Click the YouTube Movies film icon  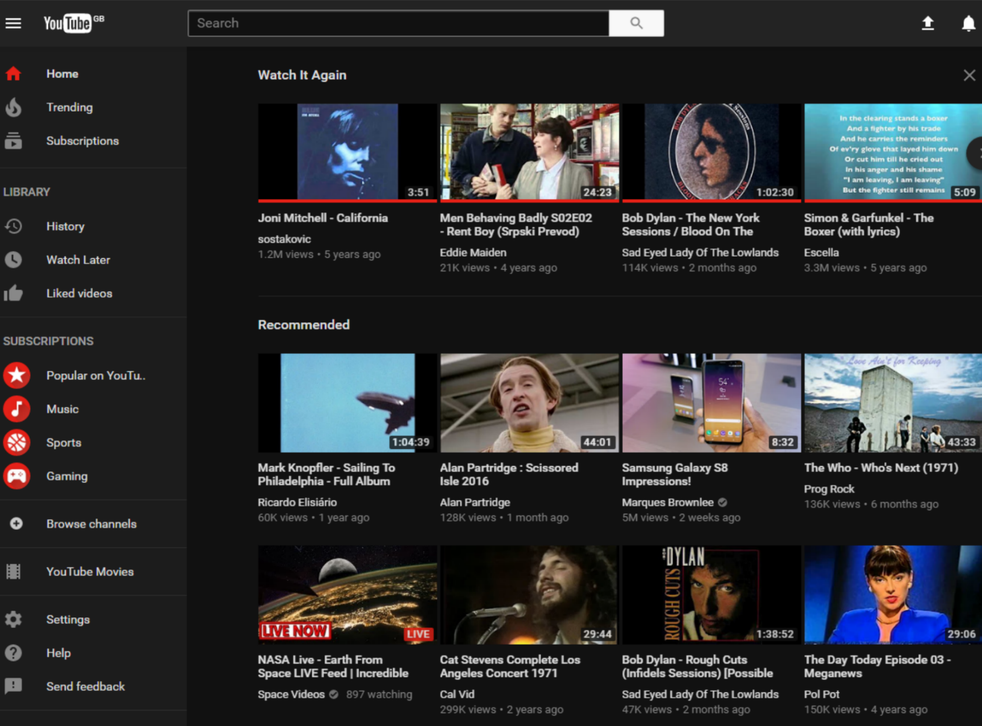(x=13, y=571)
